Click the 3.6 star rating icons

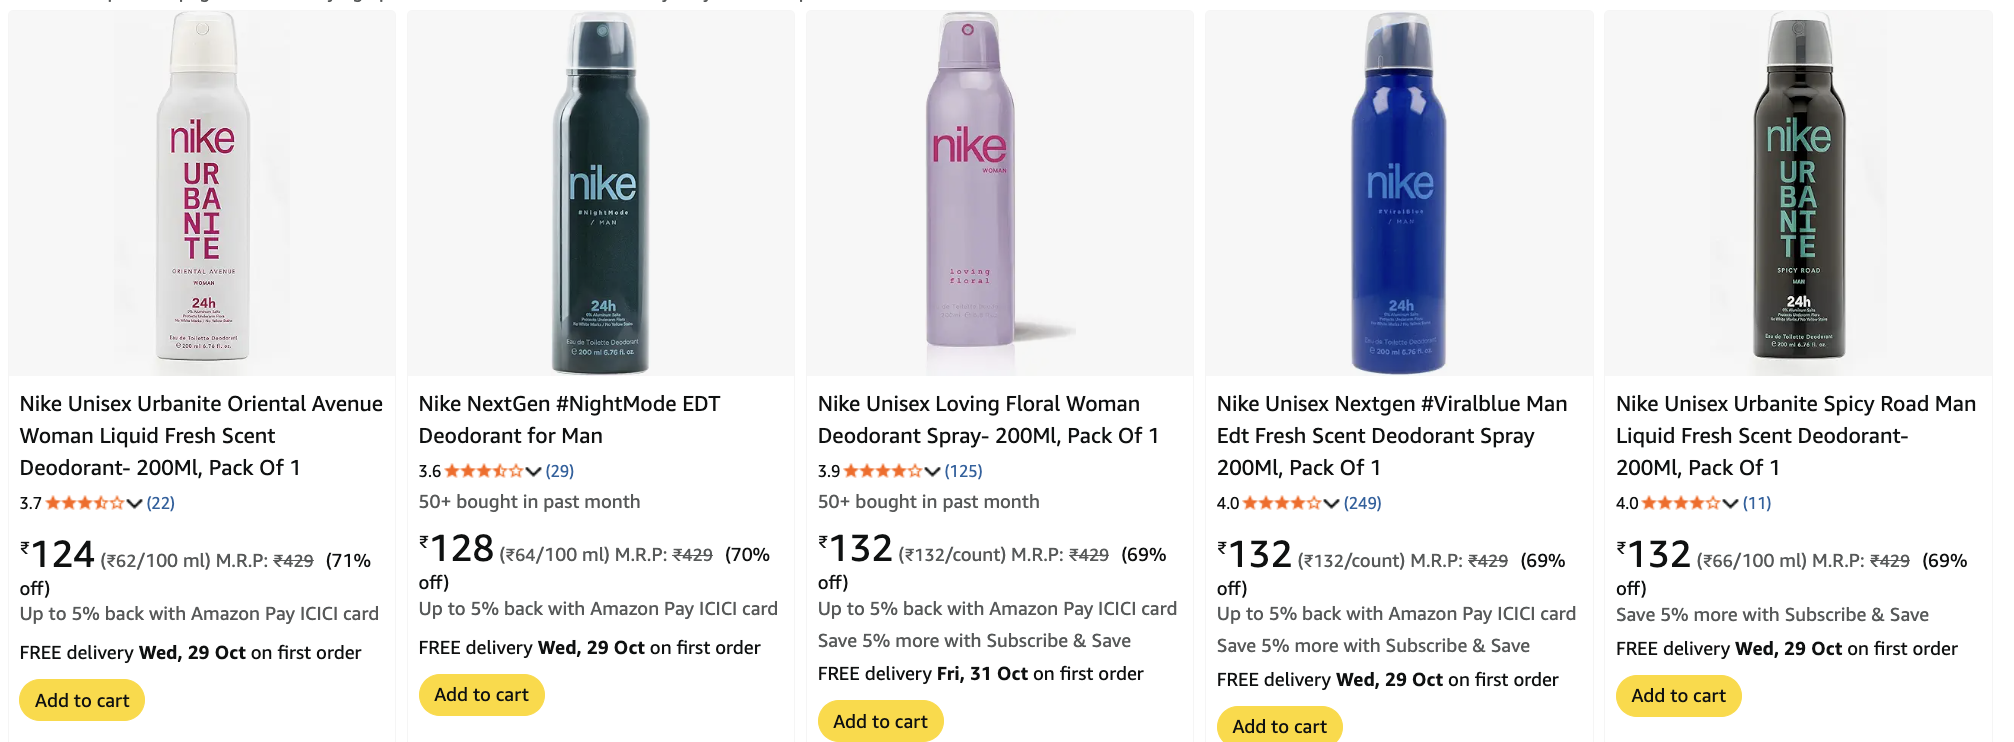[x=483, y=471]
